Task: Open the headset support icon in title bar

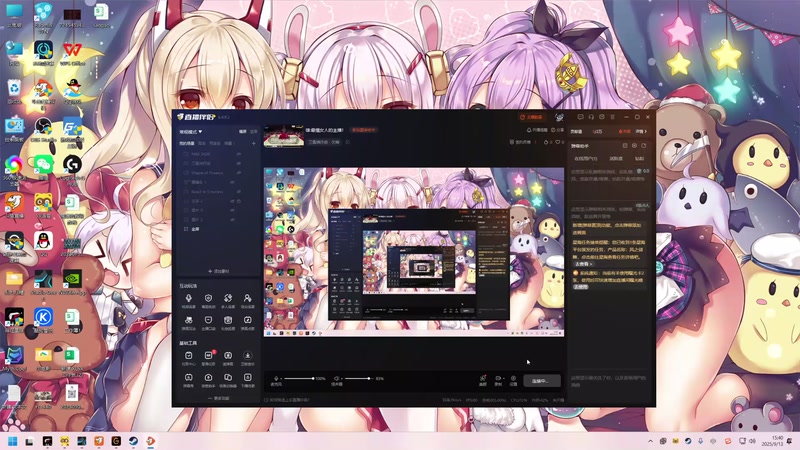Action: [591, 117]
